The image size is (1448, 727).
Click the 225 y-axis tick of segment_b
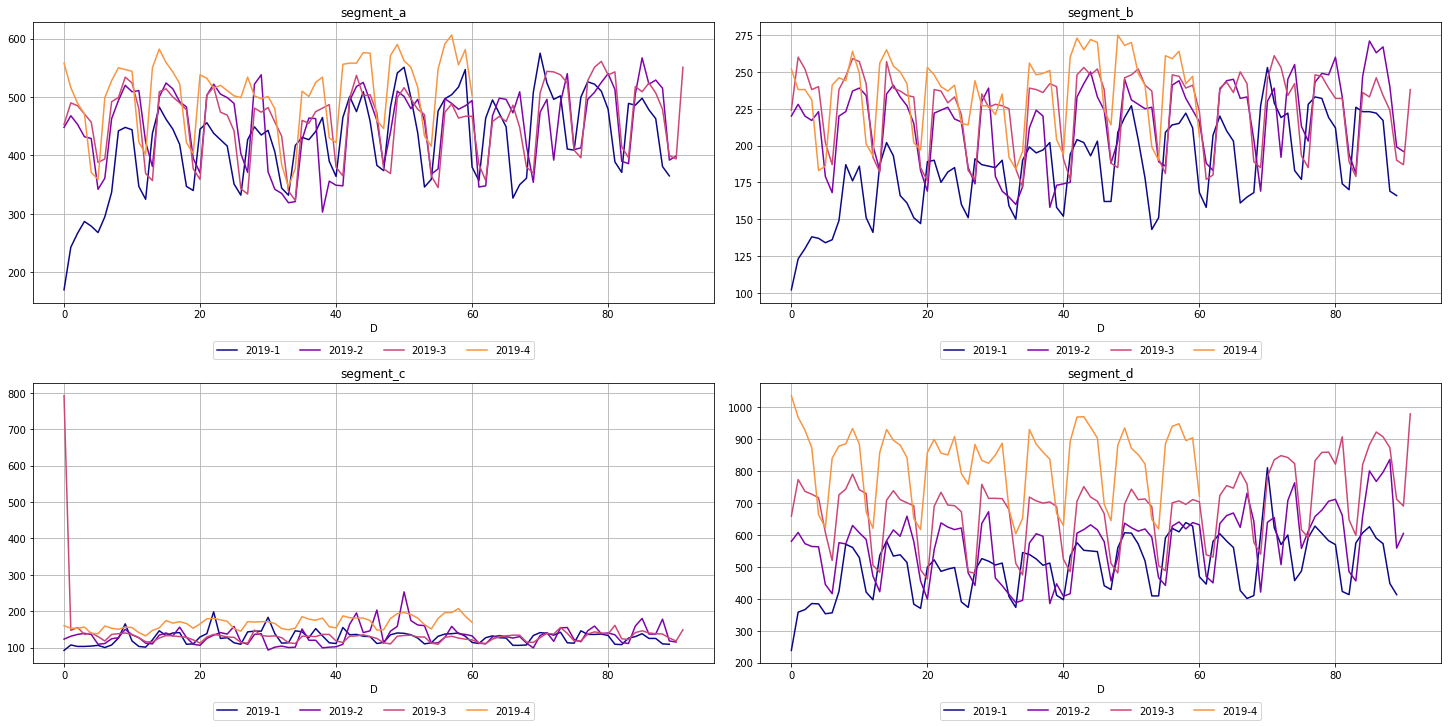(x=743, y=110)
